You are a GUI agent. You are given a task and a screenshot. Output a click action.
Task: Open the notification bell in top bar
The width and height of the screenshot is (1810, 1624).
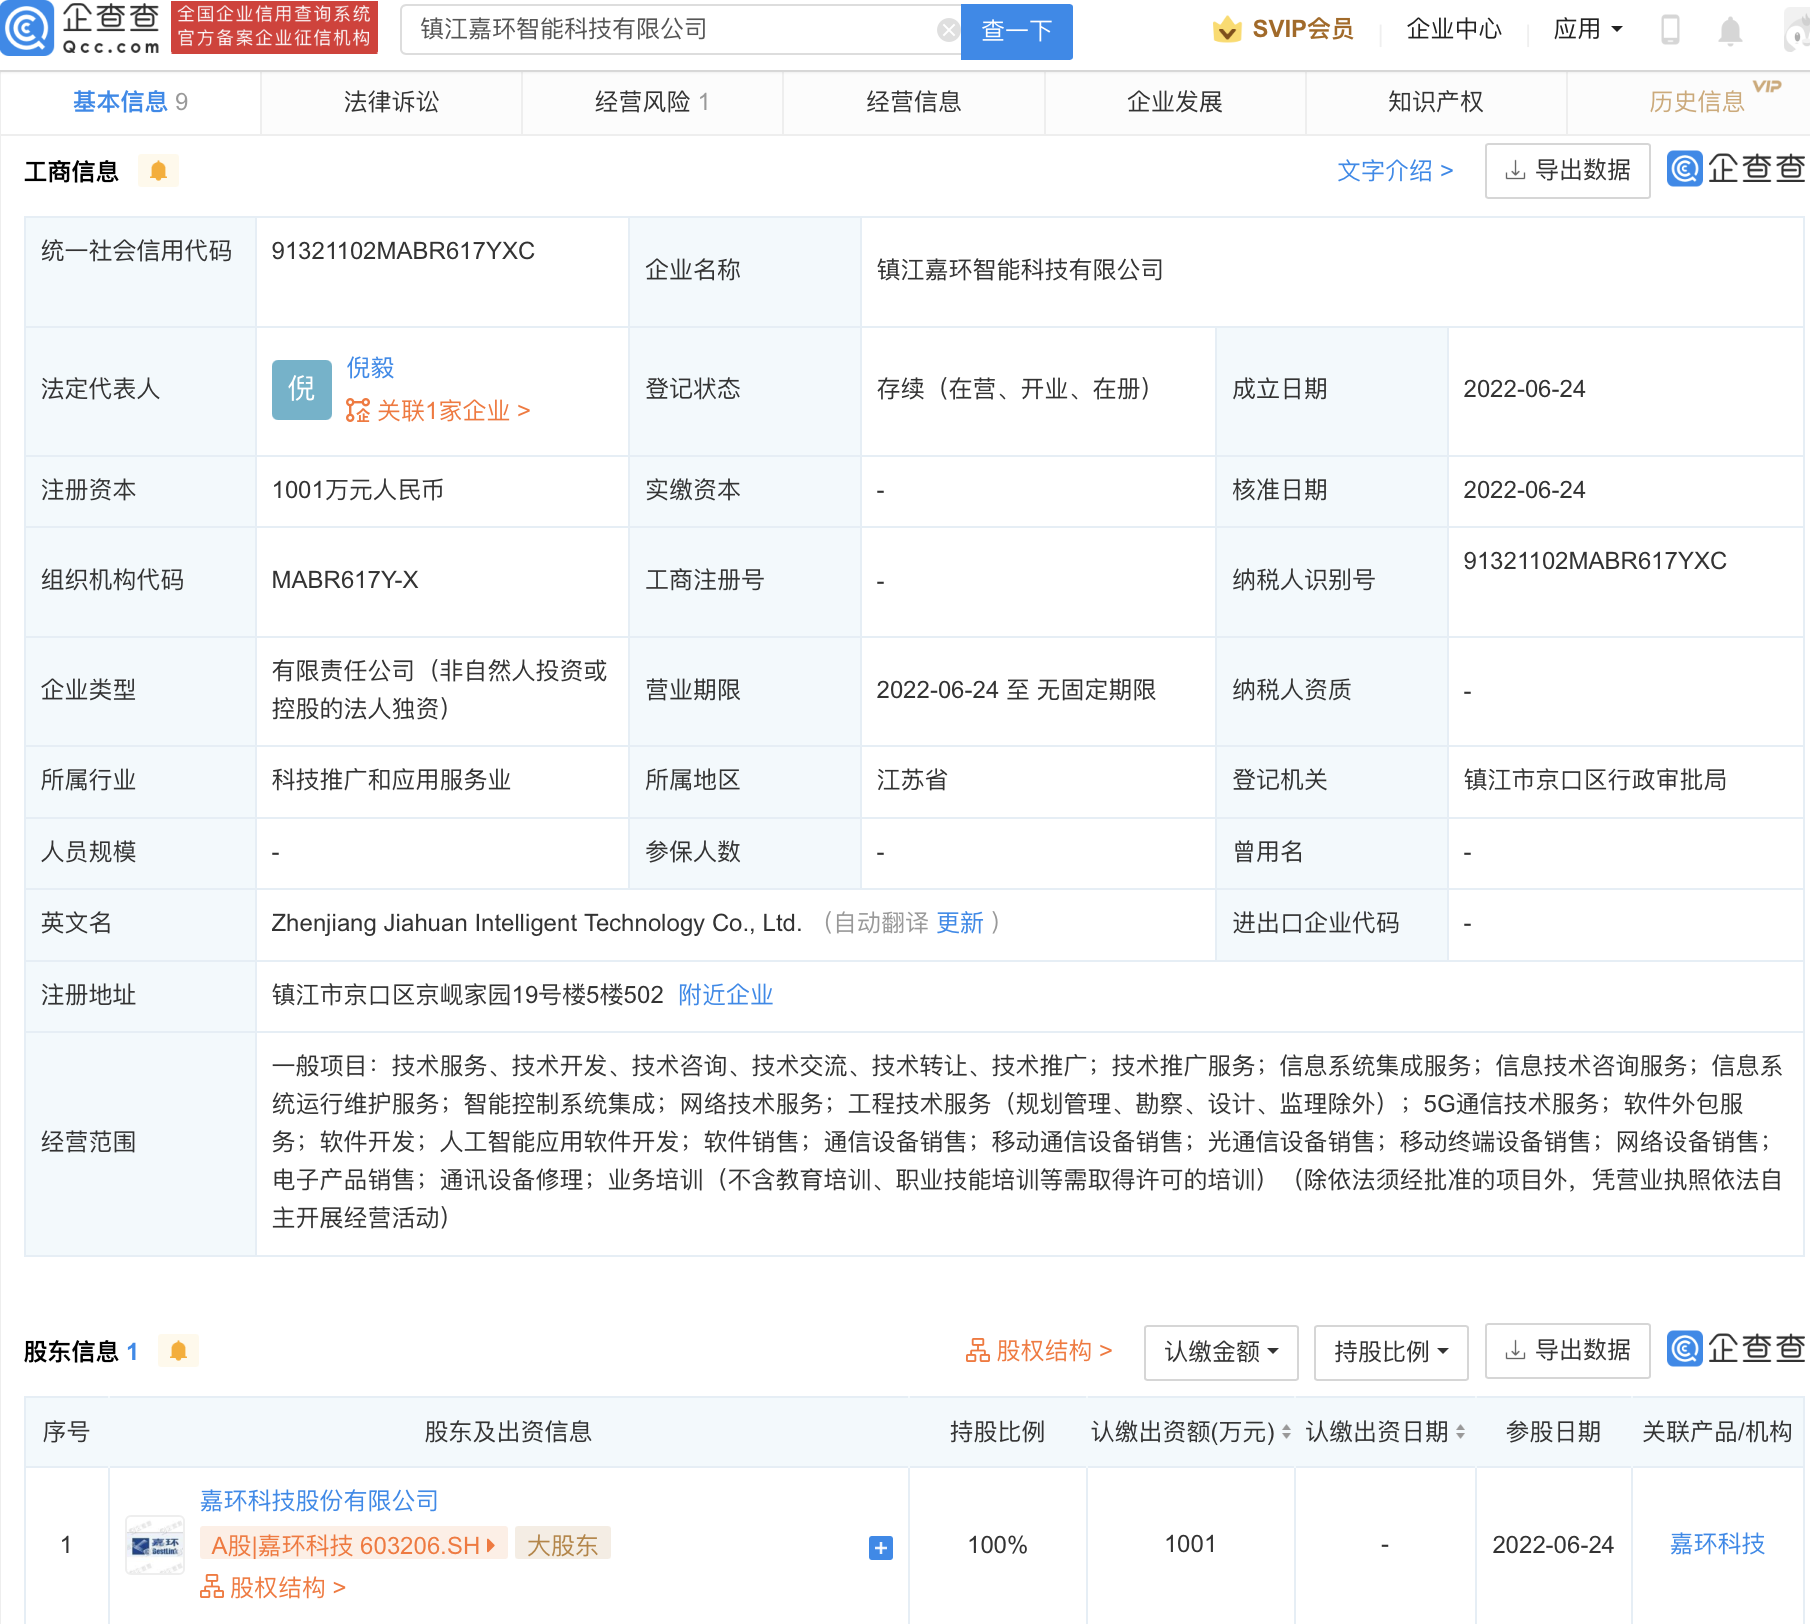1727,29
